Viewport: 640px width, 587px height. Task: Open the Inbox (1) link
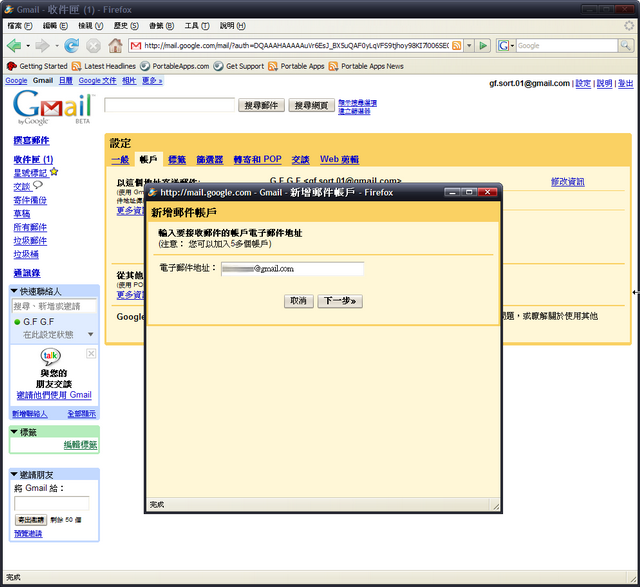tap(33, 159)
